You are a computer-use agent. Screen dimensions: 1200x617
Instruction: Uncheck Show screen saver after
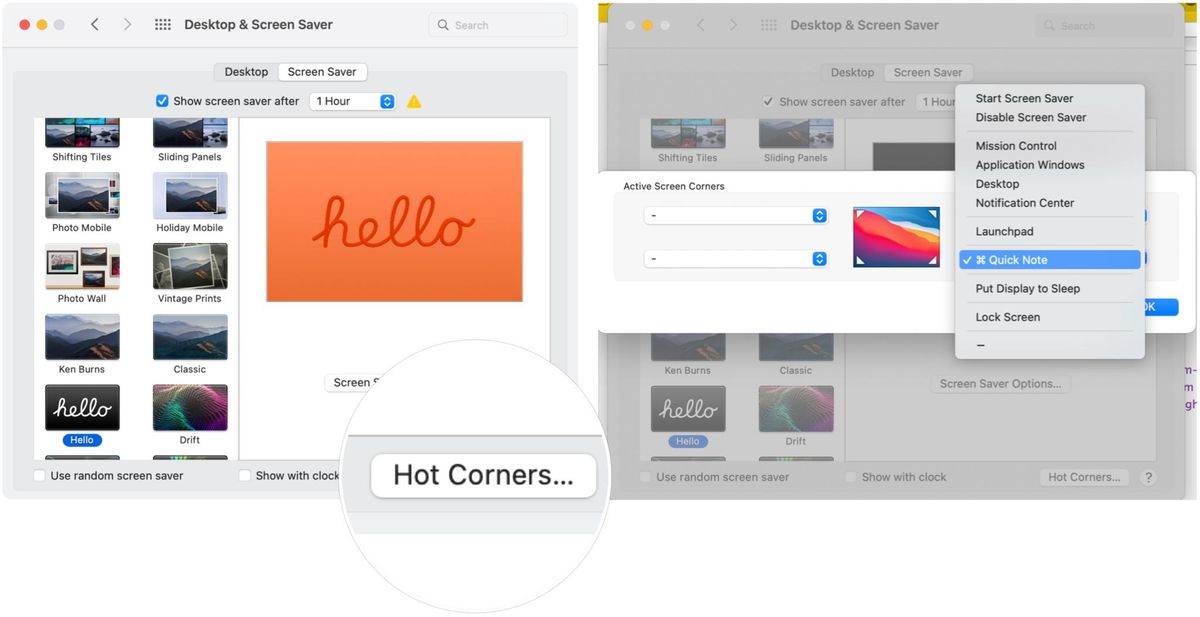pyautogui.click(x=161, y=100)
